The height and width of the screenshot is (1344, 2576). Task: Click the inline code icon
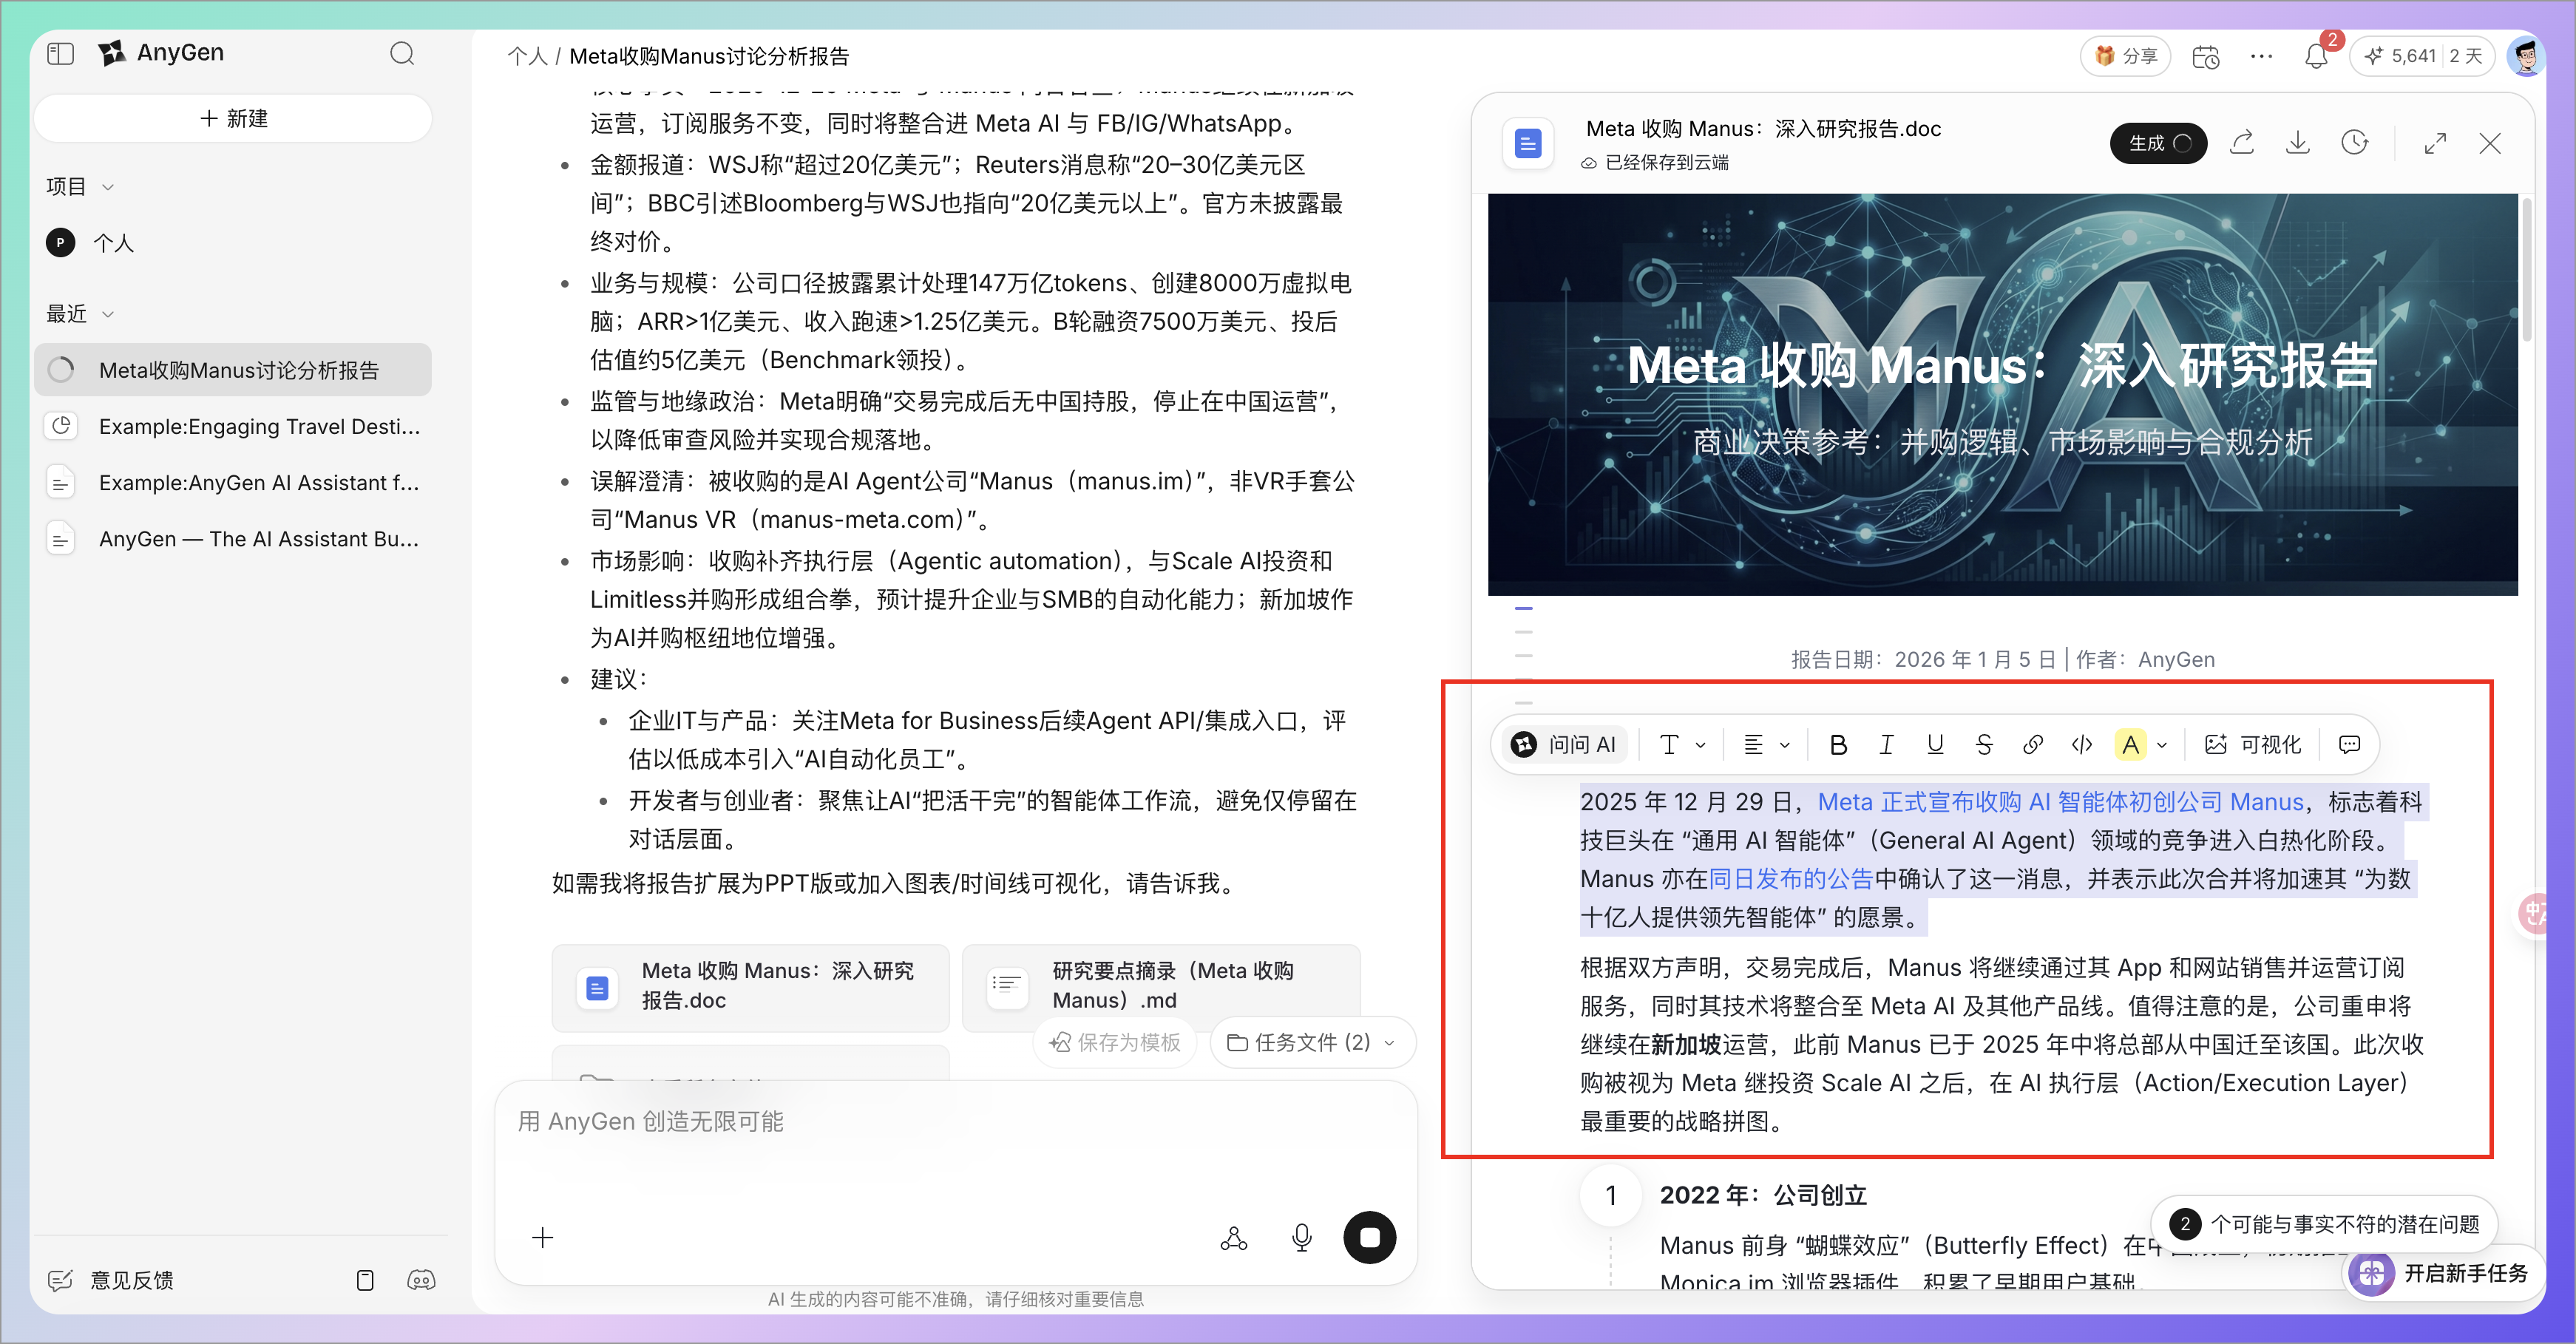click(2082, 744)
